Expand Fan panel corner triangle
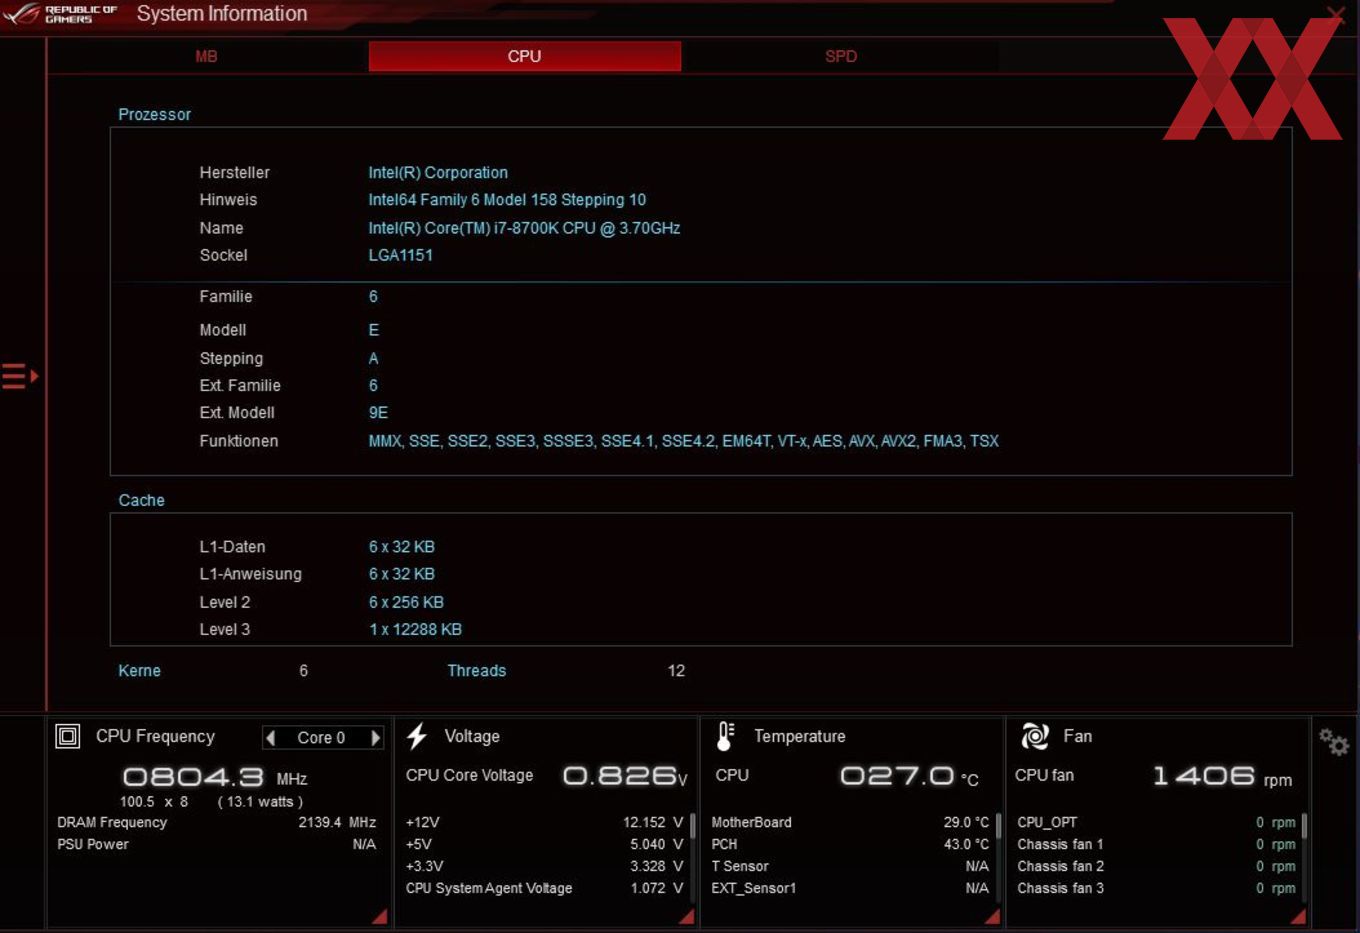The image size is (1360, 933). (1298, 916)
